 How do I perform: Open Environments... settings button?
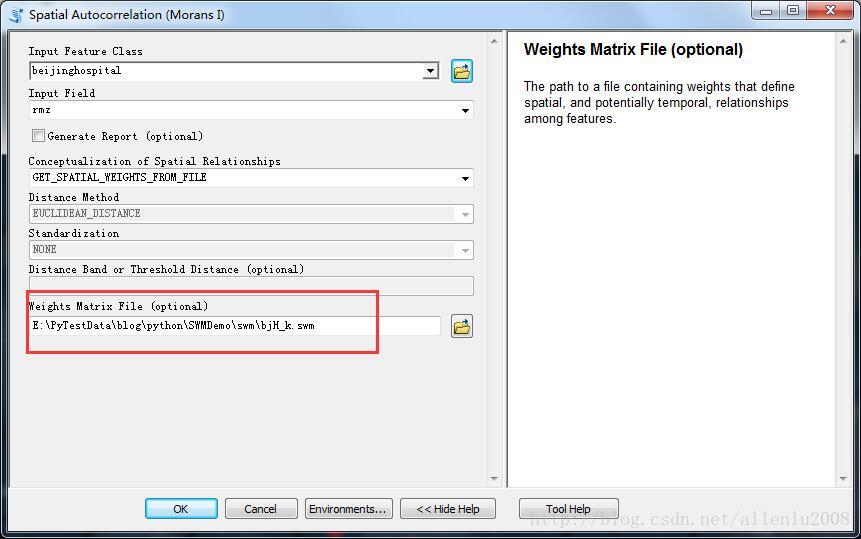coord(349,509)
